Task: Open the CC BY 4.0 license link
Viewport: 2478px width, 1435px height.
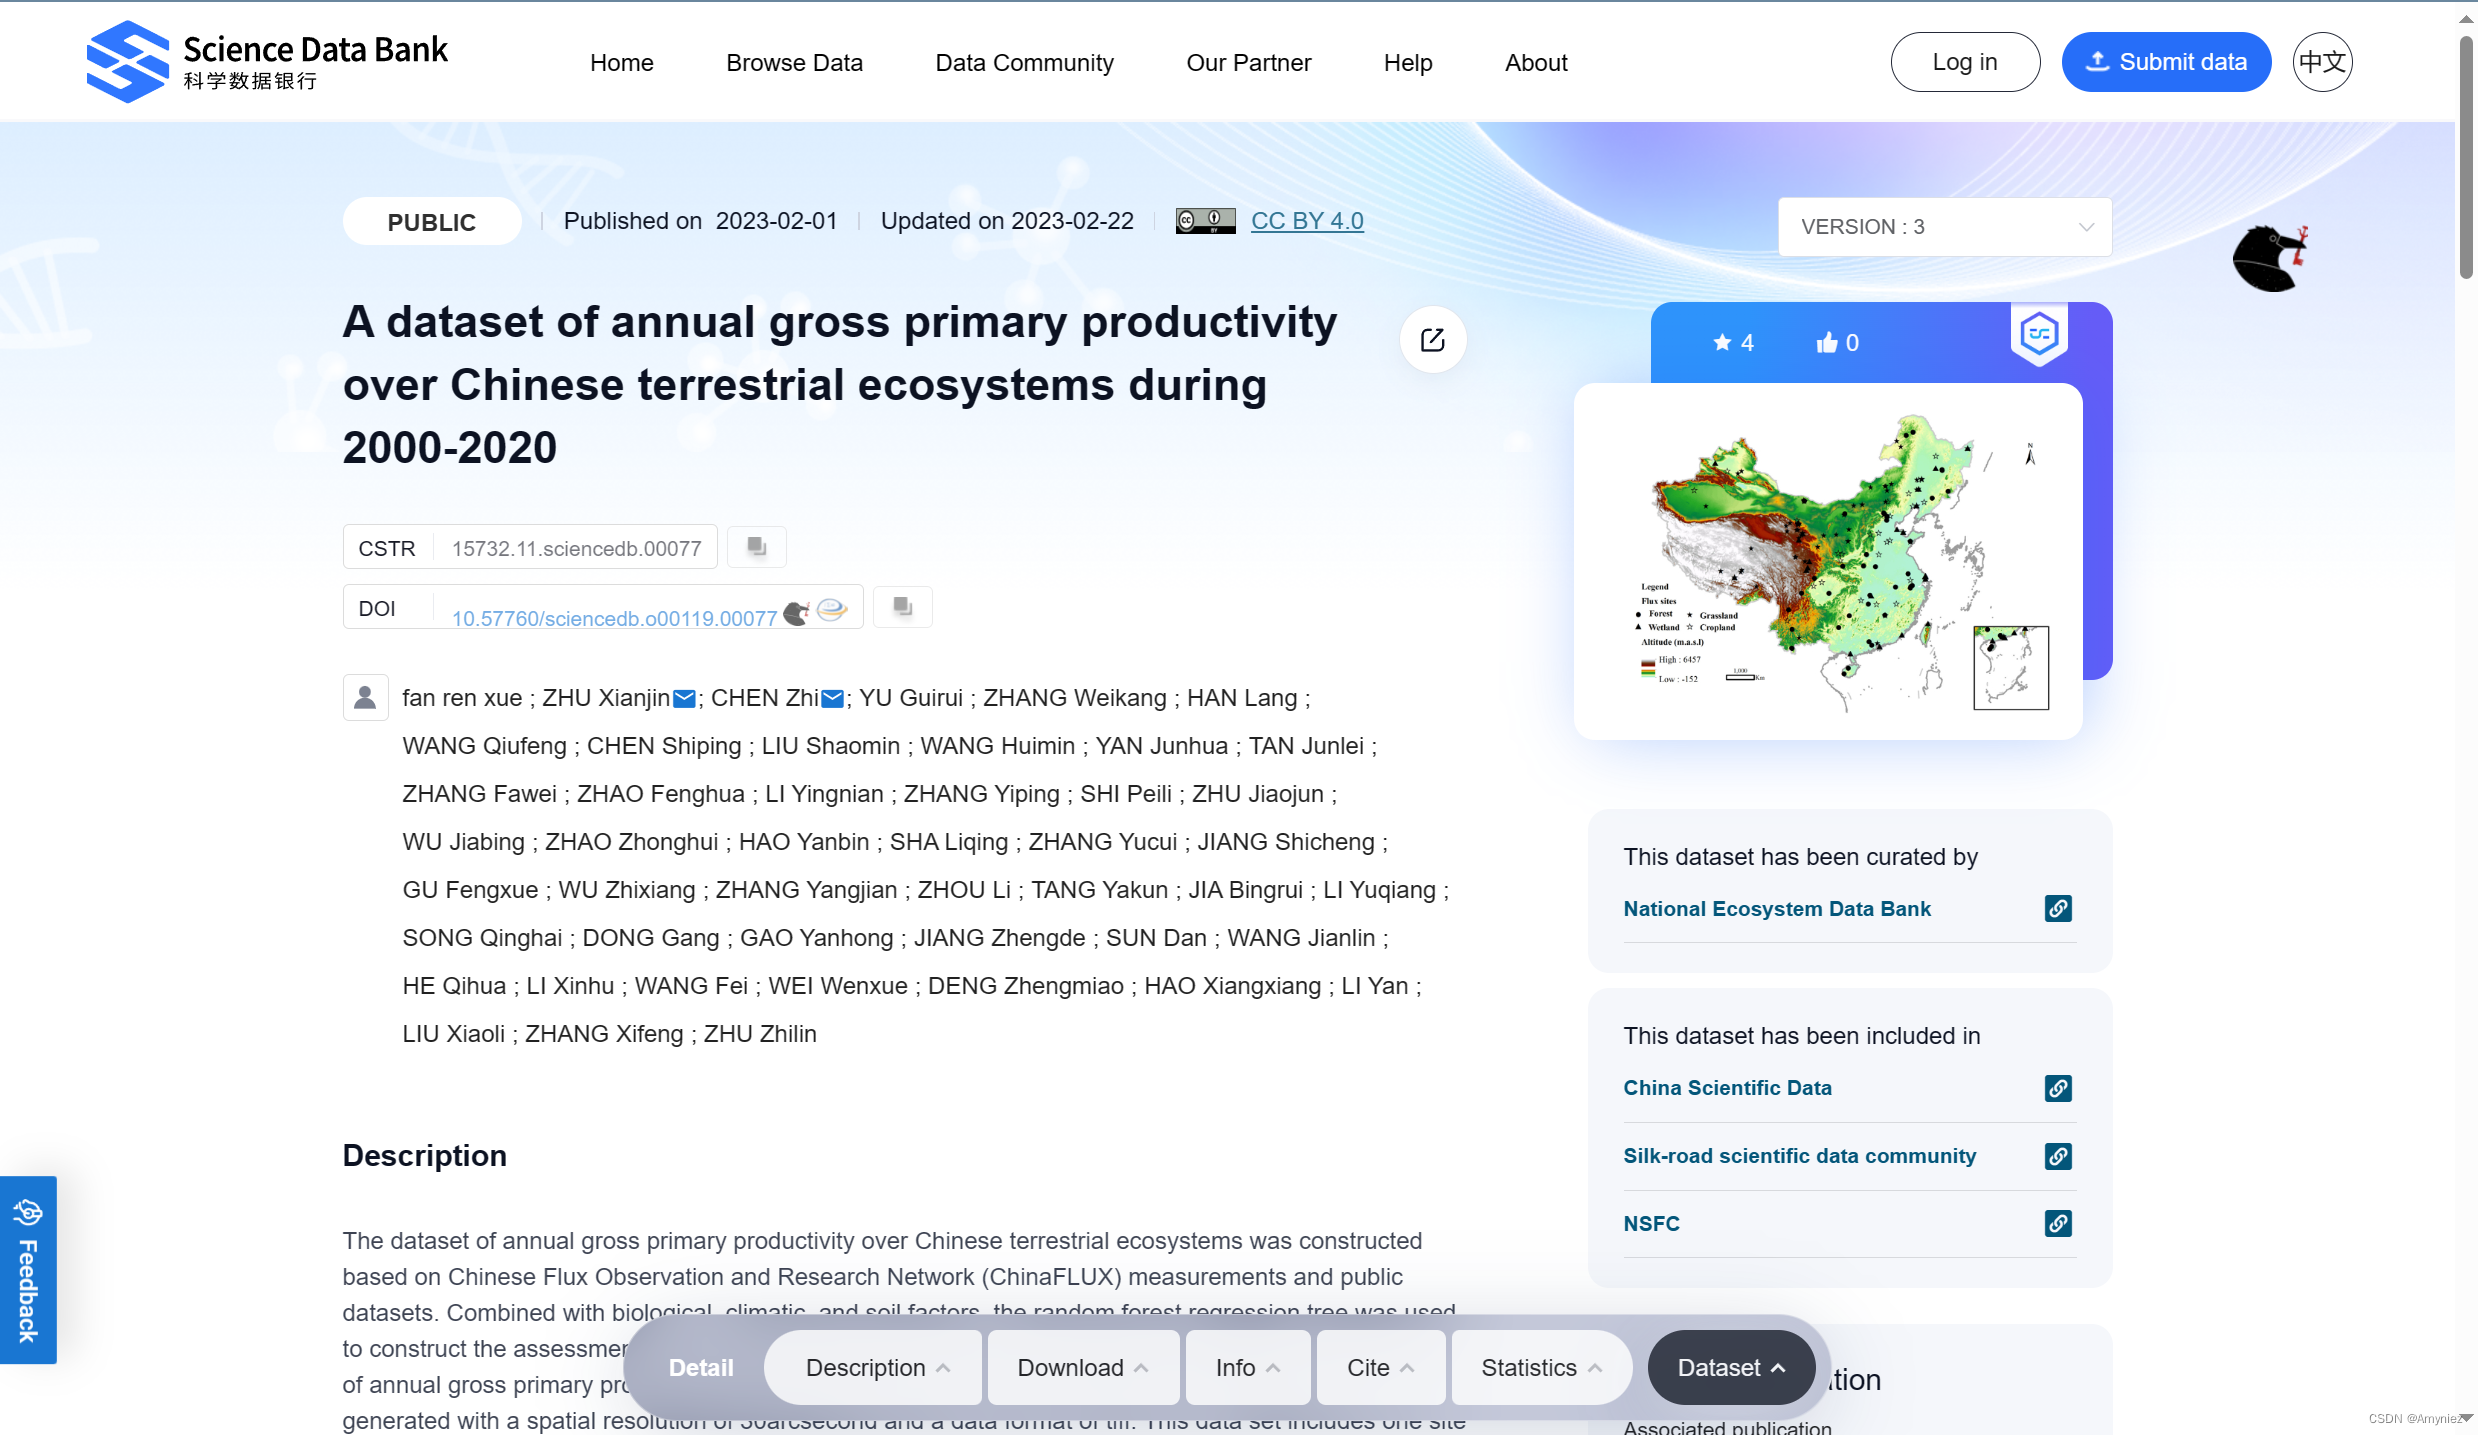Action: tap(1306, 221)
